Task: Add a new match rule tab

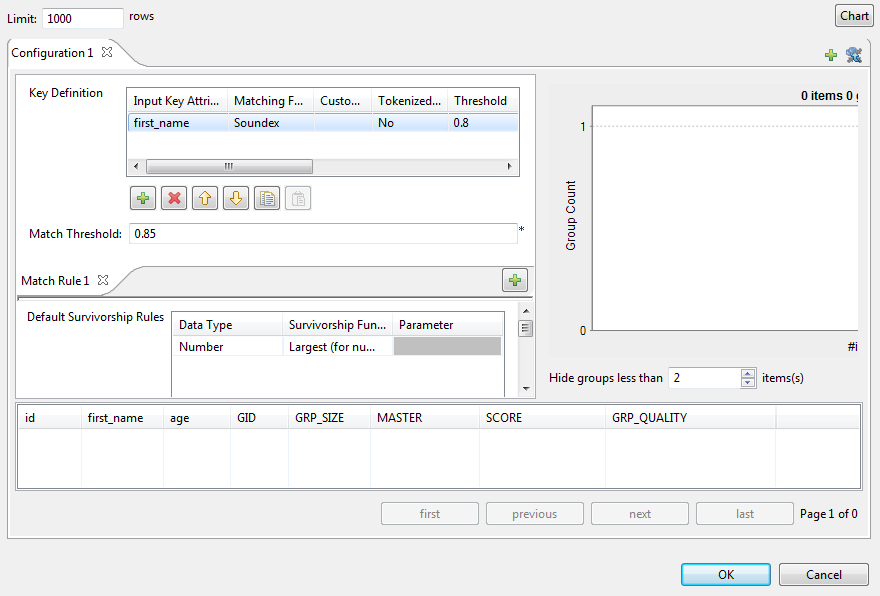Action: [515, 281]
